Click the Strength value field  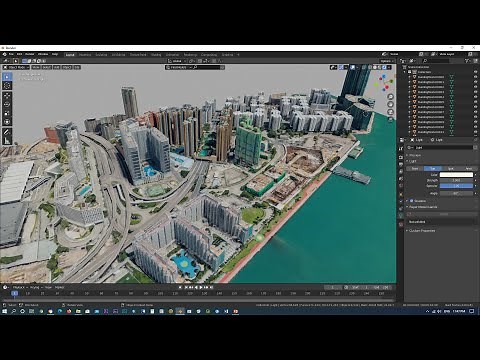click(456, 180)
